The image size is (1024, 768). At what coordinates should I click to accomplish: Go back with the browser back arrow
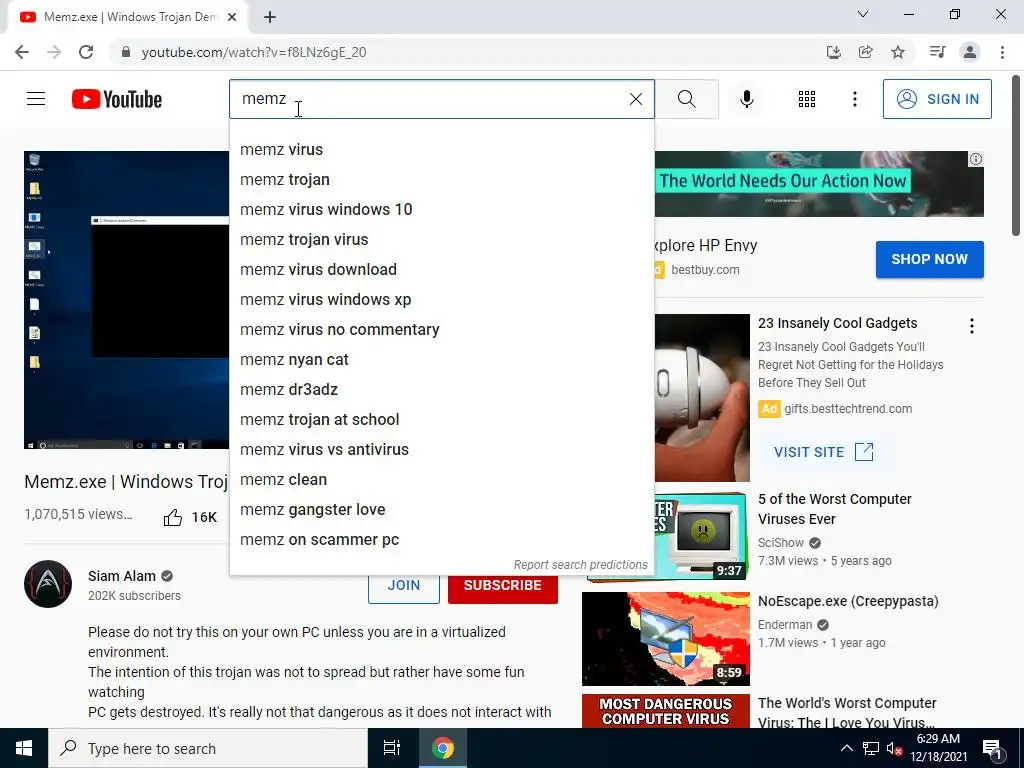point(22,52)
